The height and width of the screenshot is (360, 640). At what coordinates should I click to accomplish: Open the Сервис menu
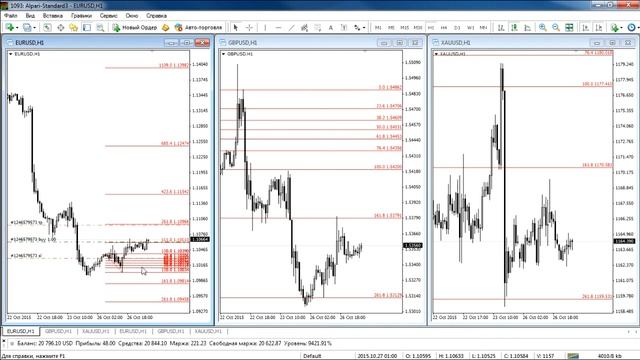109,16
